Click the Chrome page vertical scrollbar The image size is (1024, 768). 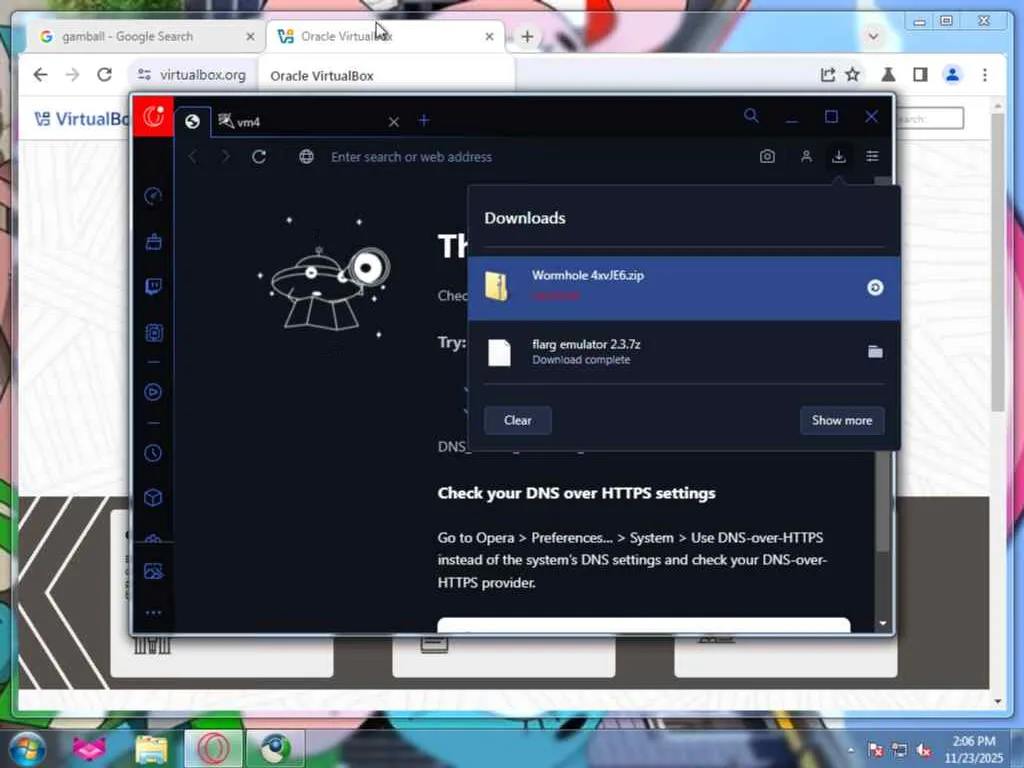click(x=997, y=261)
